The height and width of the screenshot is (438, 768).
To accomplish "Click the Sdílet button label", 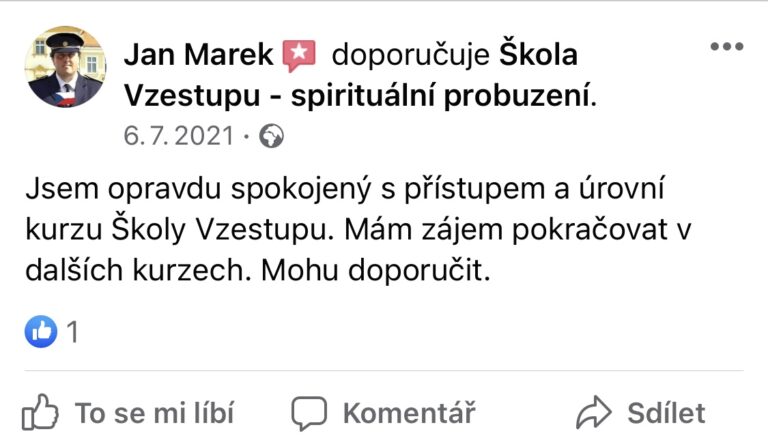I will coord(667,413).
